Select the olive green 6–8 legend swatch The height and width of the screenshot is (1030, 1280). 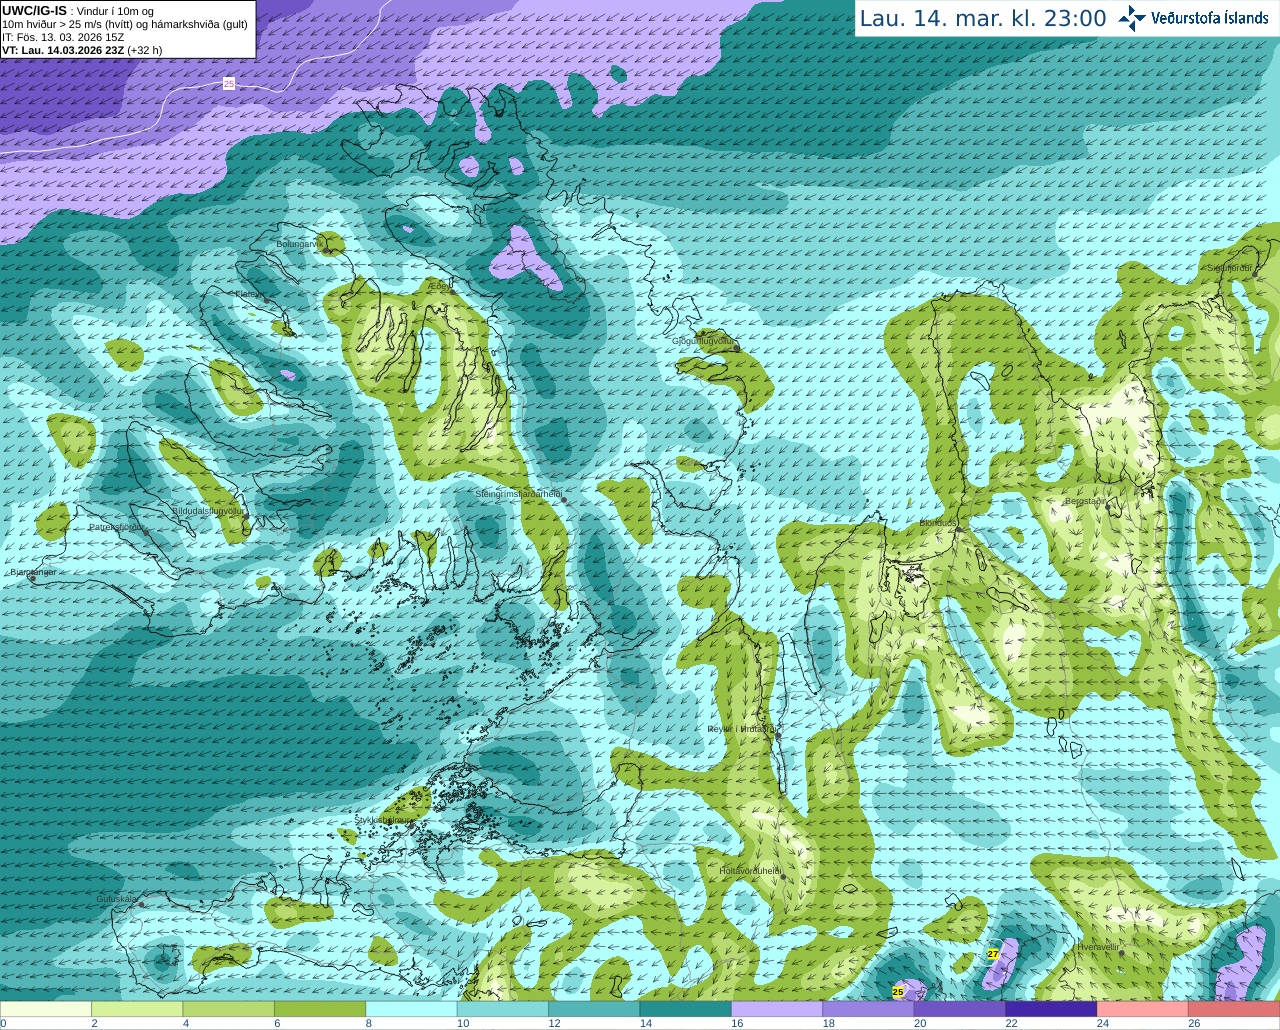click(x=320, y=1009)
